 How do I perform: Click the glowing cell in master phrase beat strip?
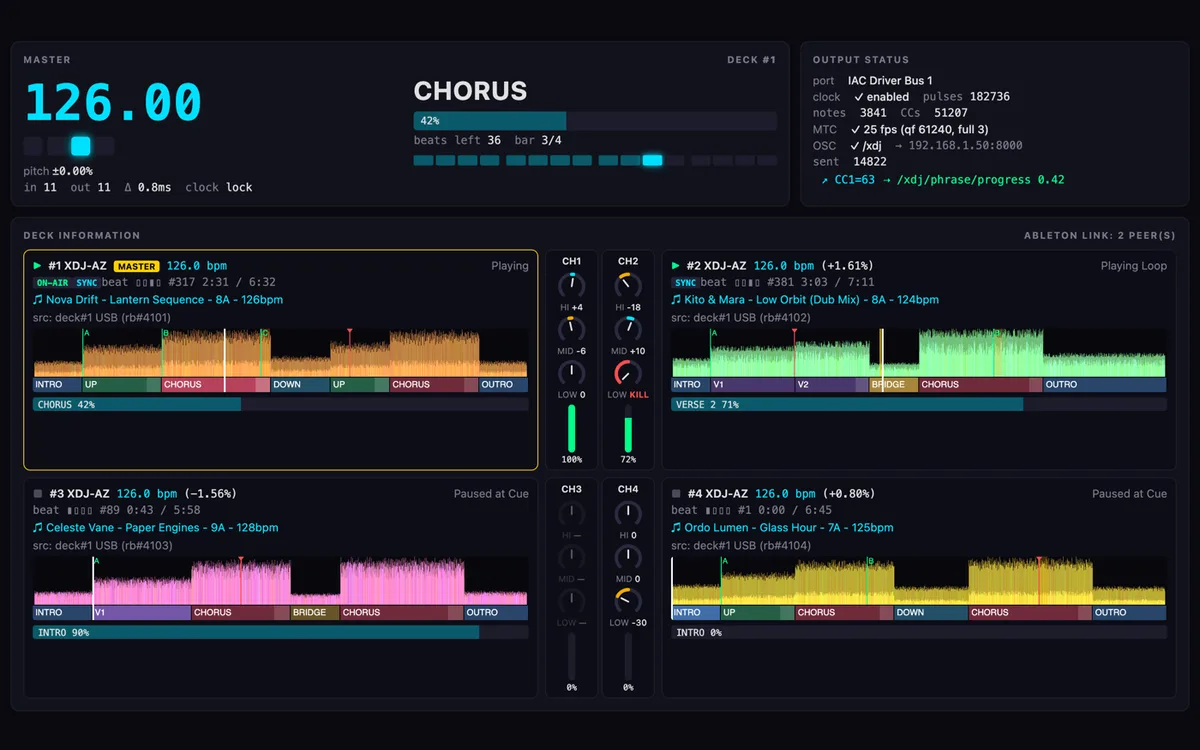click(x=652, y=160)
